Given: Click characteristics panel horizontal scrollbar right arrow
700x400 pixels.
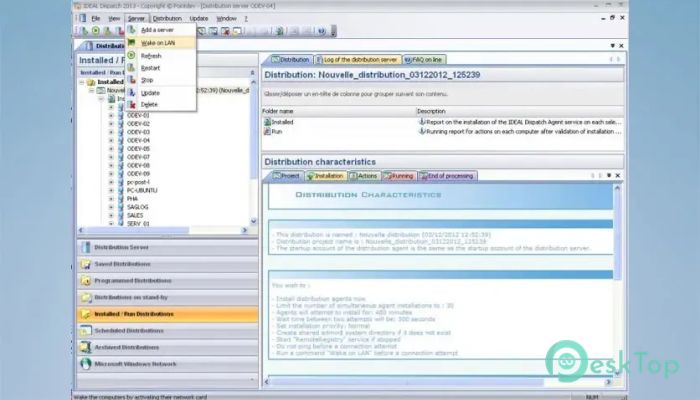Looking at the screenshot, I should [608, 382].
